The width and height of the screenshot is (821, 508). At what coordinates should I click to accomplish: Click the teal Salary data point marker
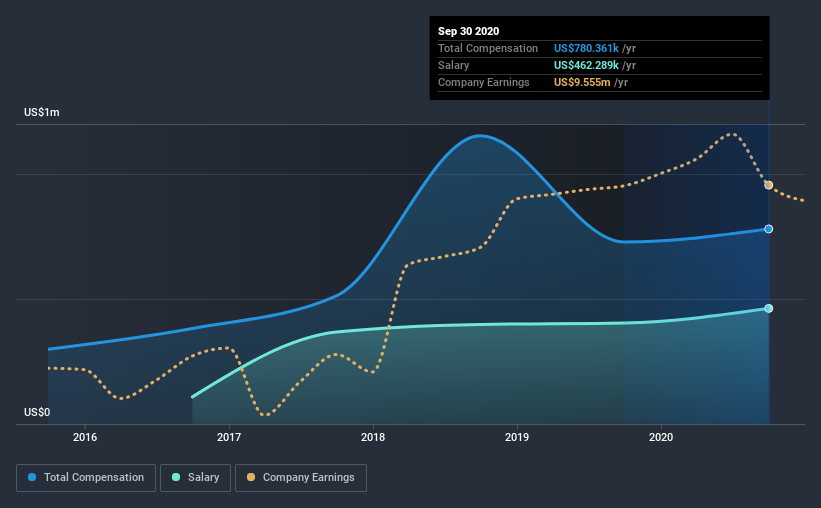click(x=768, y=308)
